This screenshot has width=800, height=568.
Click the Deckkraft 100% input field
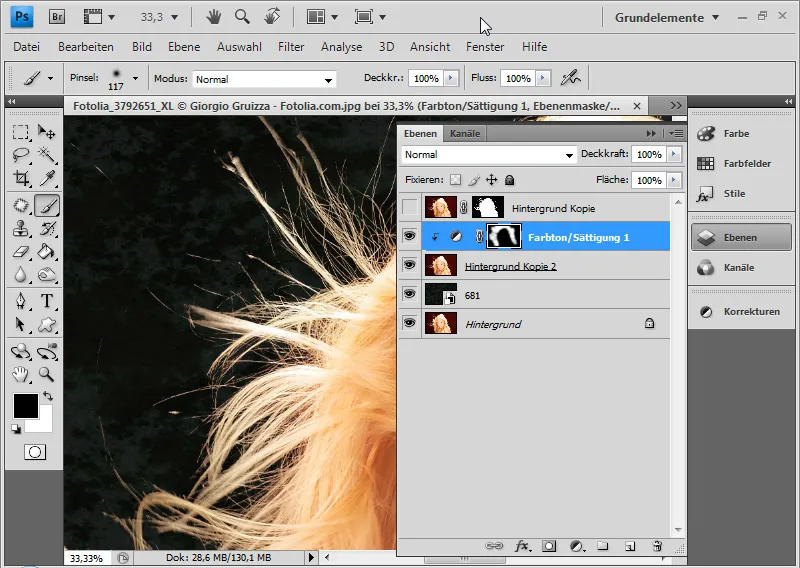tap(649, 154)
